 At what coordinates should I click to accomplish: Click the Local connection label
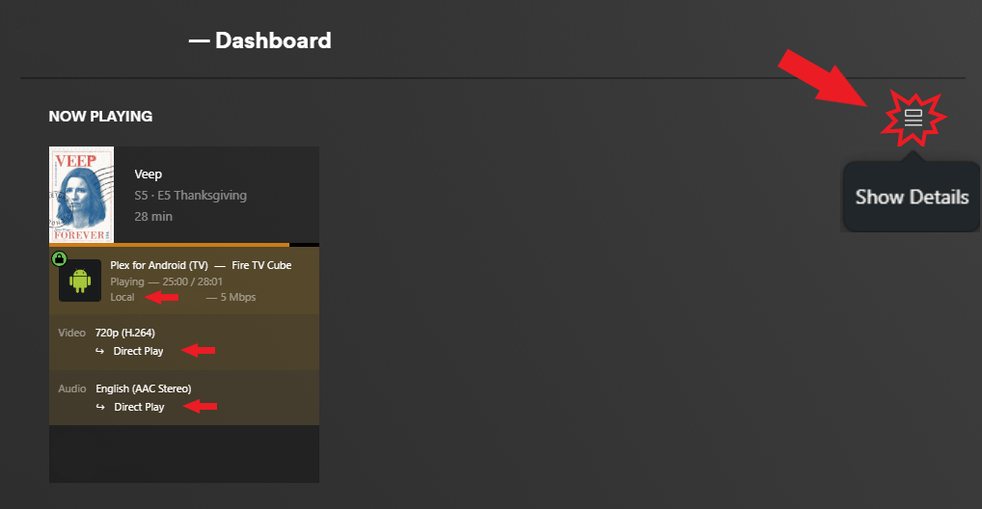[x=122, y=297]
